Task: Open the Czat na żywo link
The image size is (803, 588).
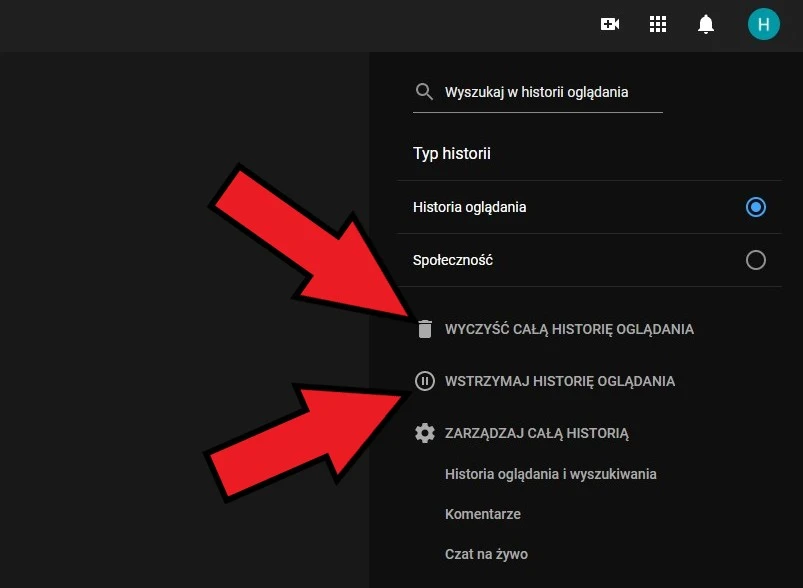Action: tap(486, 554)
